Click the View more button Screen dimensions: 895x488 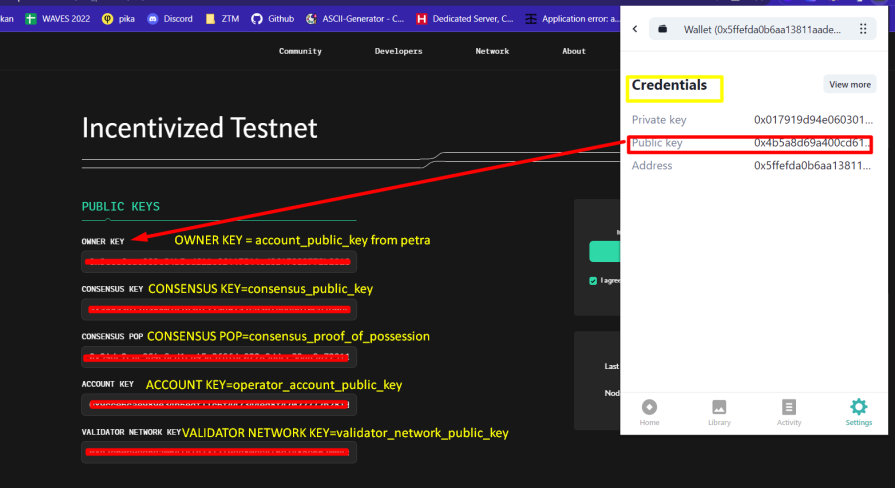click(850, 85)
